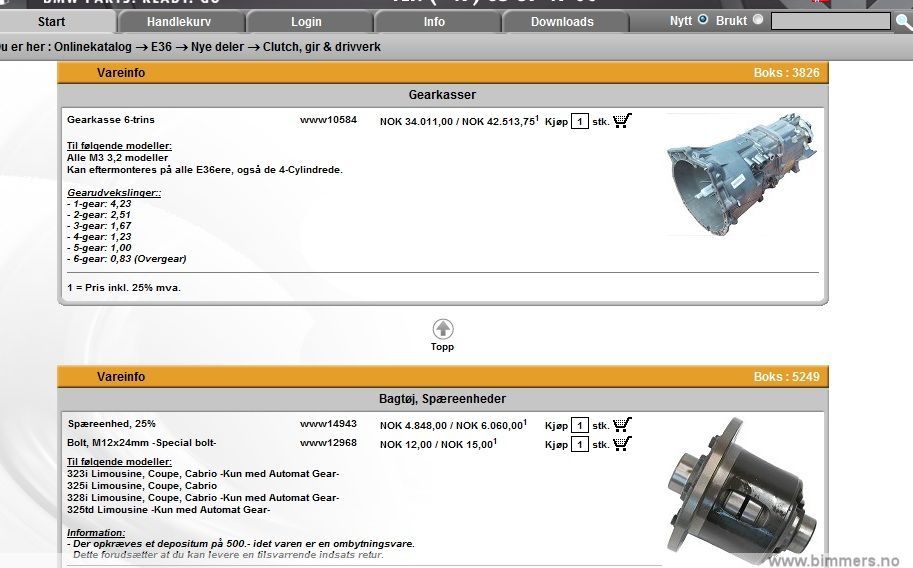Open Clutch, gir & drivverk breadcrumb
This screenshot has height=568, width=913.
pos(321,47)
